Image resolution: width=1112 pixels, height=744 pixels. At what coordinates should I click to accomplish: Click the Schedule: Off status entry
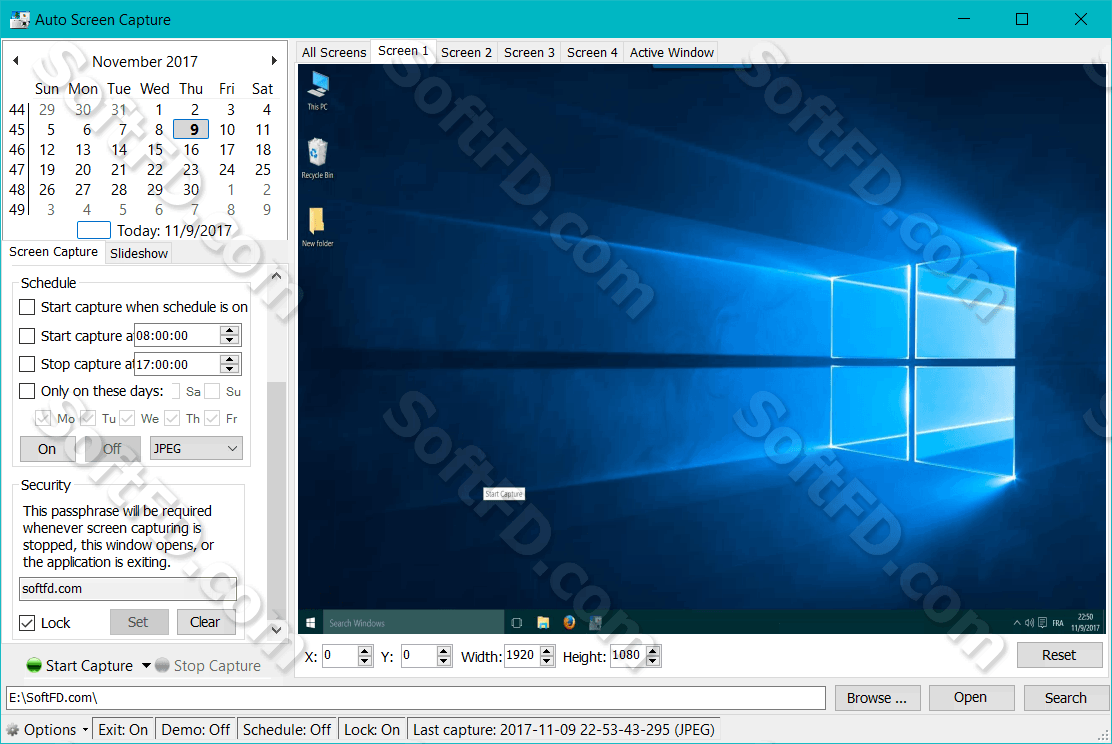[287, 730]
